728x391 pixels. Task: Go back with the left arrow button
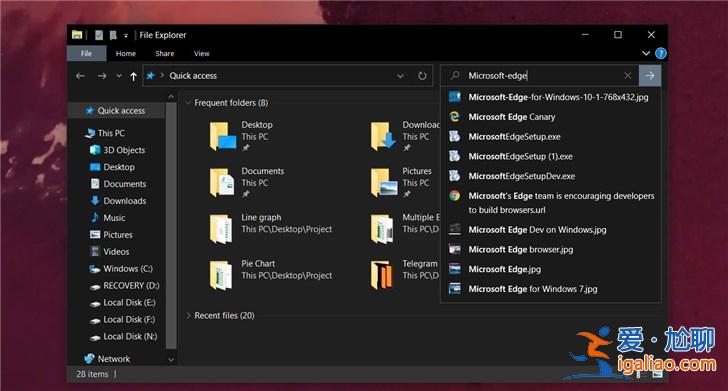click(80, 76)
